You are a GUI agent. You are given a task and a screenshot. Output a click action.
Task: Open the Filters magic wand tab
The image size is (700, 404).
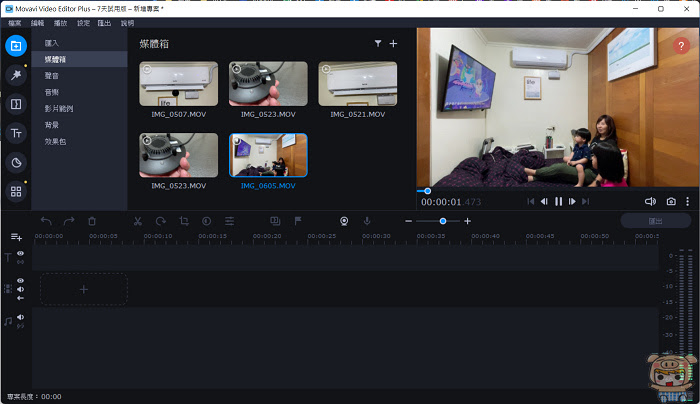(16, 75)
